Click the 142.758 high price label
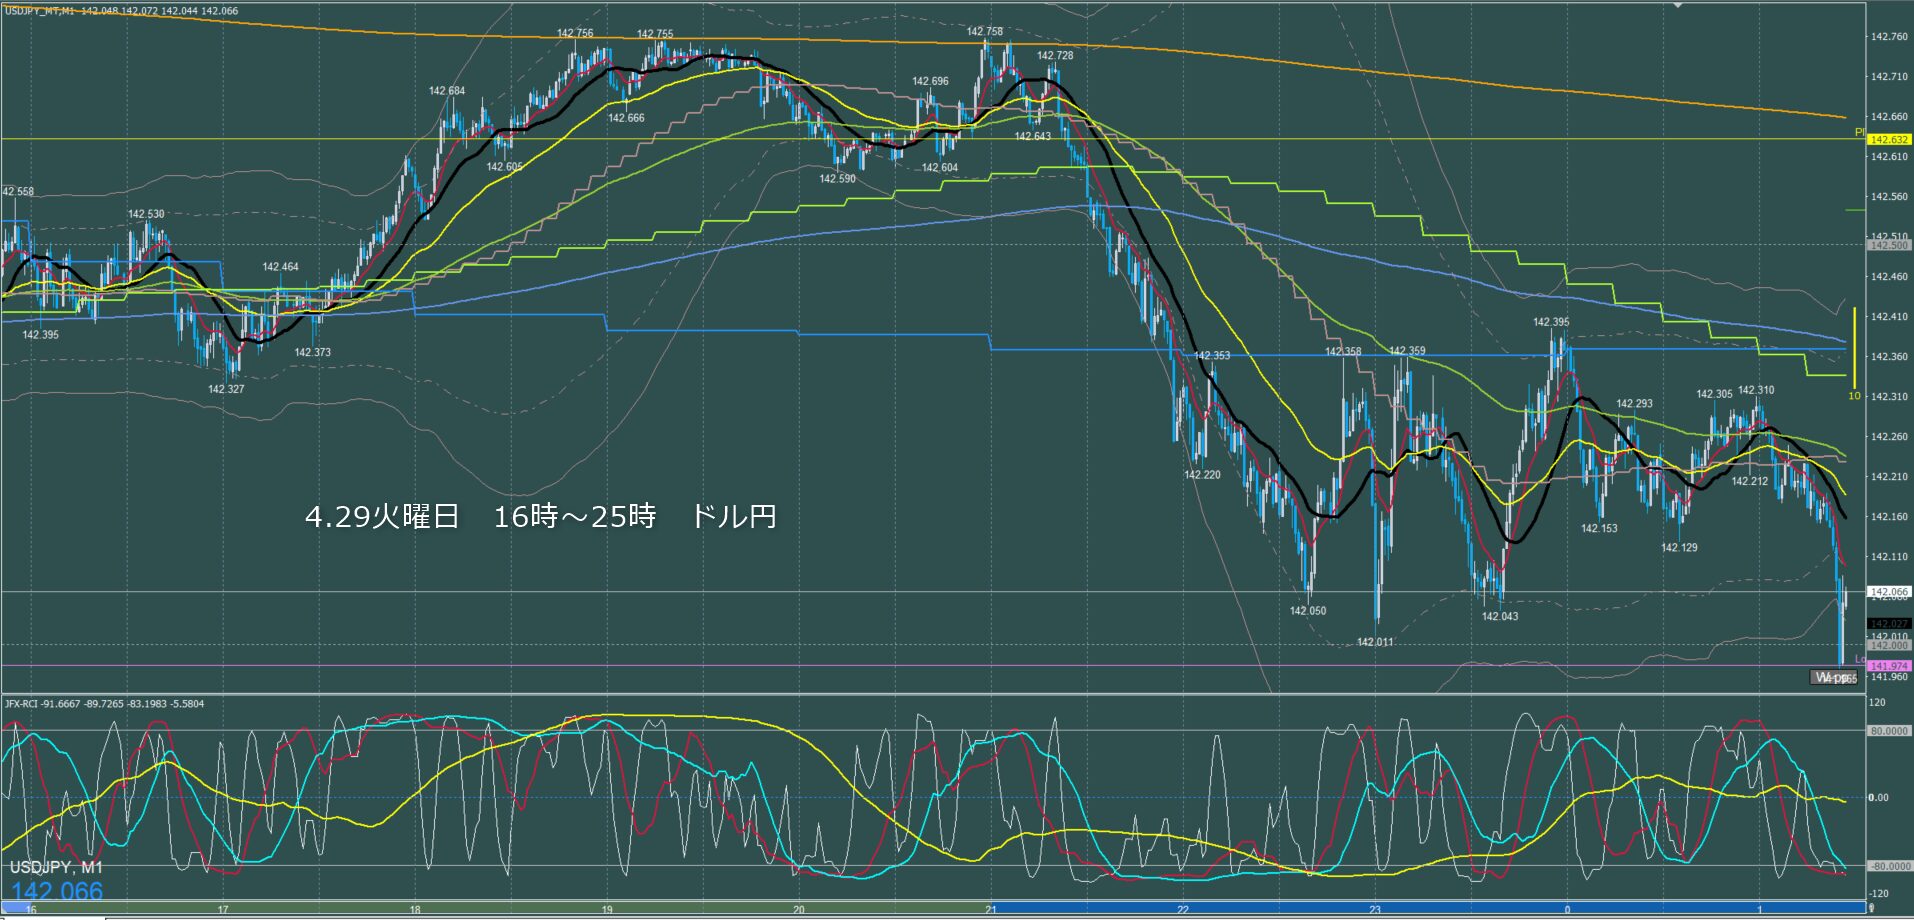The height and width of the screenshot is (920, 1914). click(984, 32)
